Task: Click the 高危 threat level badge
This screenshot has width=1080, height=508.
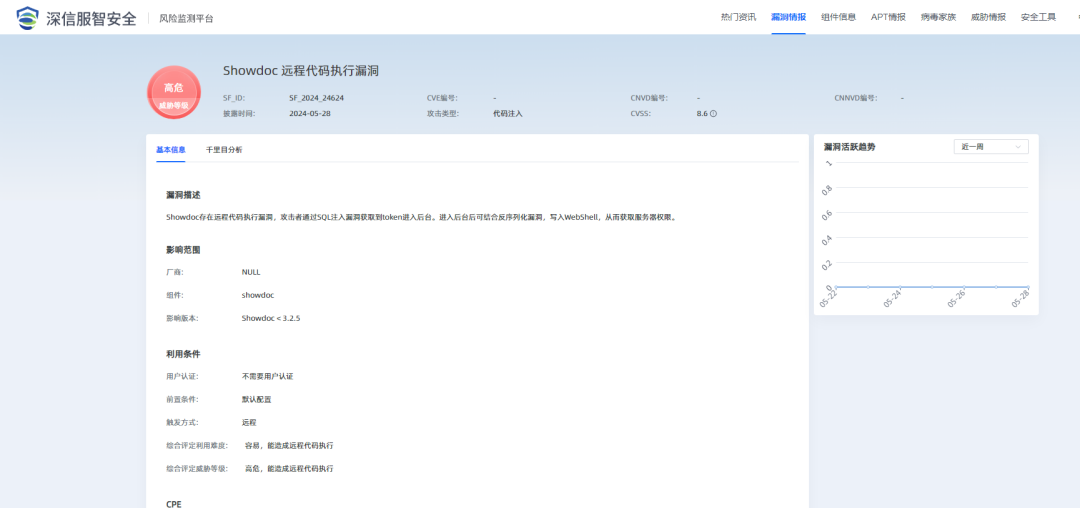Action: 174,93
